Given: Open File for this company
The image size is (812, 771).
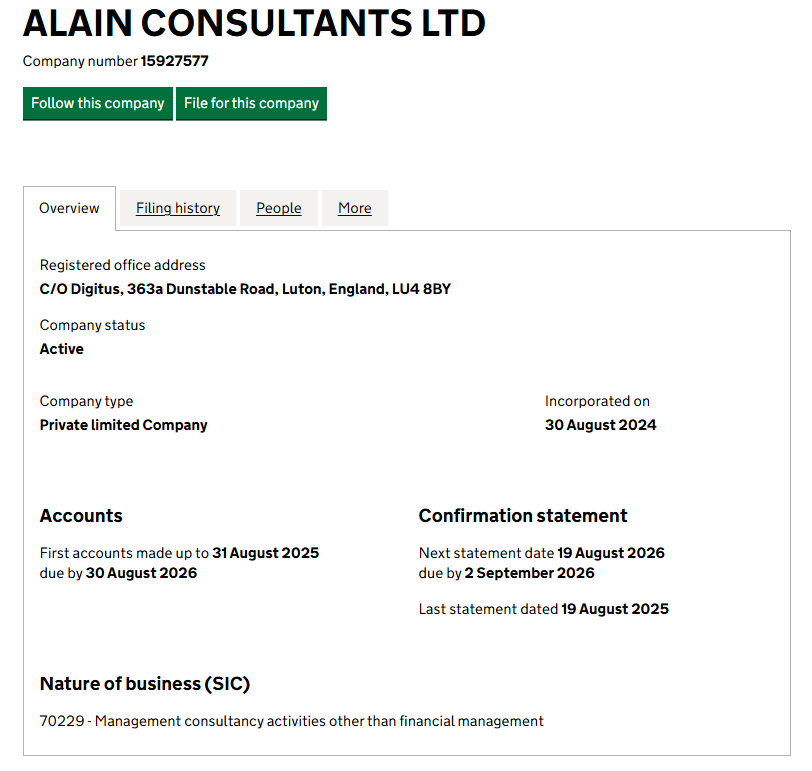Looking at the screenshot, I should [x=251, y=104].
